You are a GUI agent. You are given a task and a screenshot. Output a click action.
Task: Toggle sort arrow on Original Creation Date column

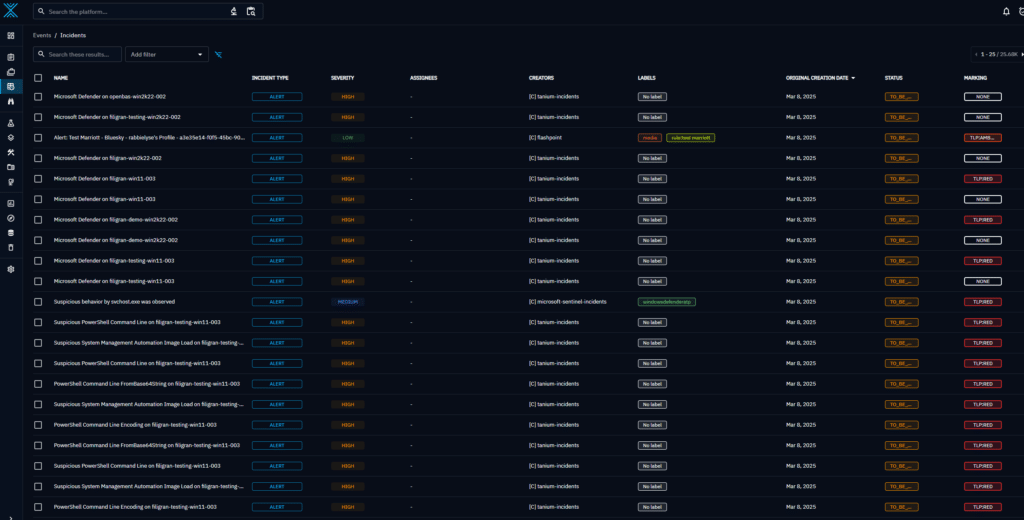click(853, 77)
